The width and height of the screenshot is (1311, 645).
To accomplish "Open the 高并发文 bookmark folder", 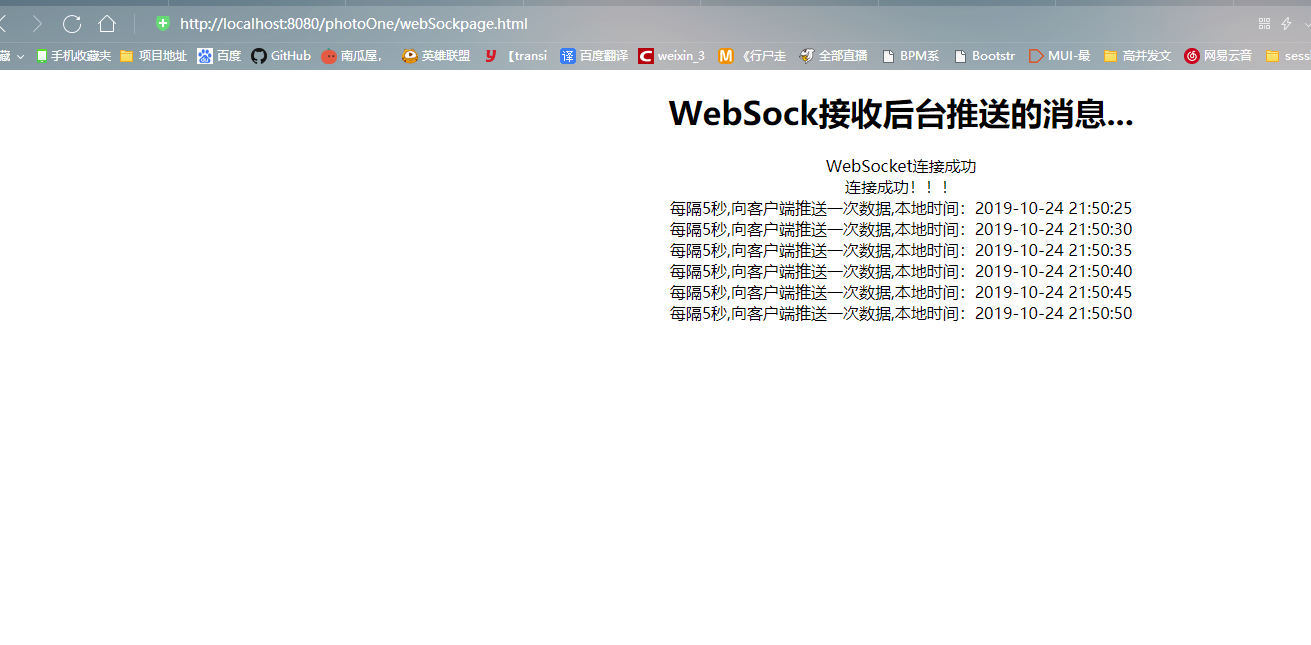I will click(x=1137, y=56).
